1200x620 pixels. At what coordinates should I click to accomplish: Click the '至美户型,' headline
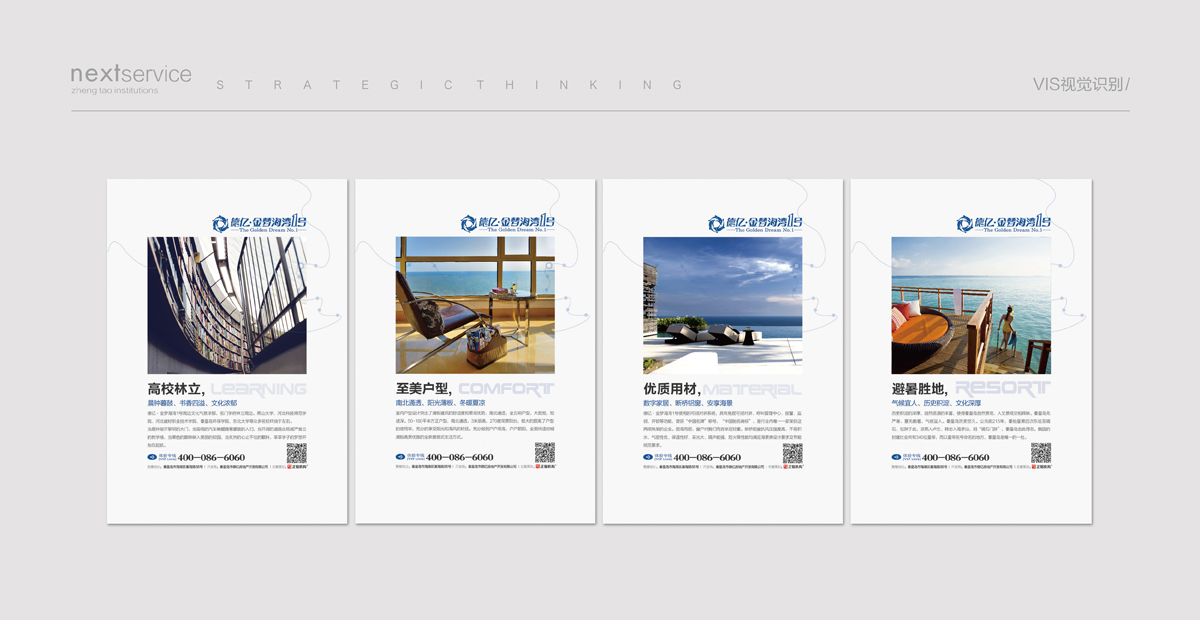pos(426,389)
